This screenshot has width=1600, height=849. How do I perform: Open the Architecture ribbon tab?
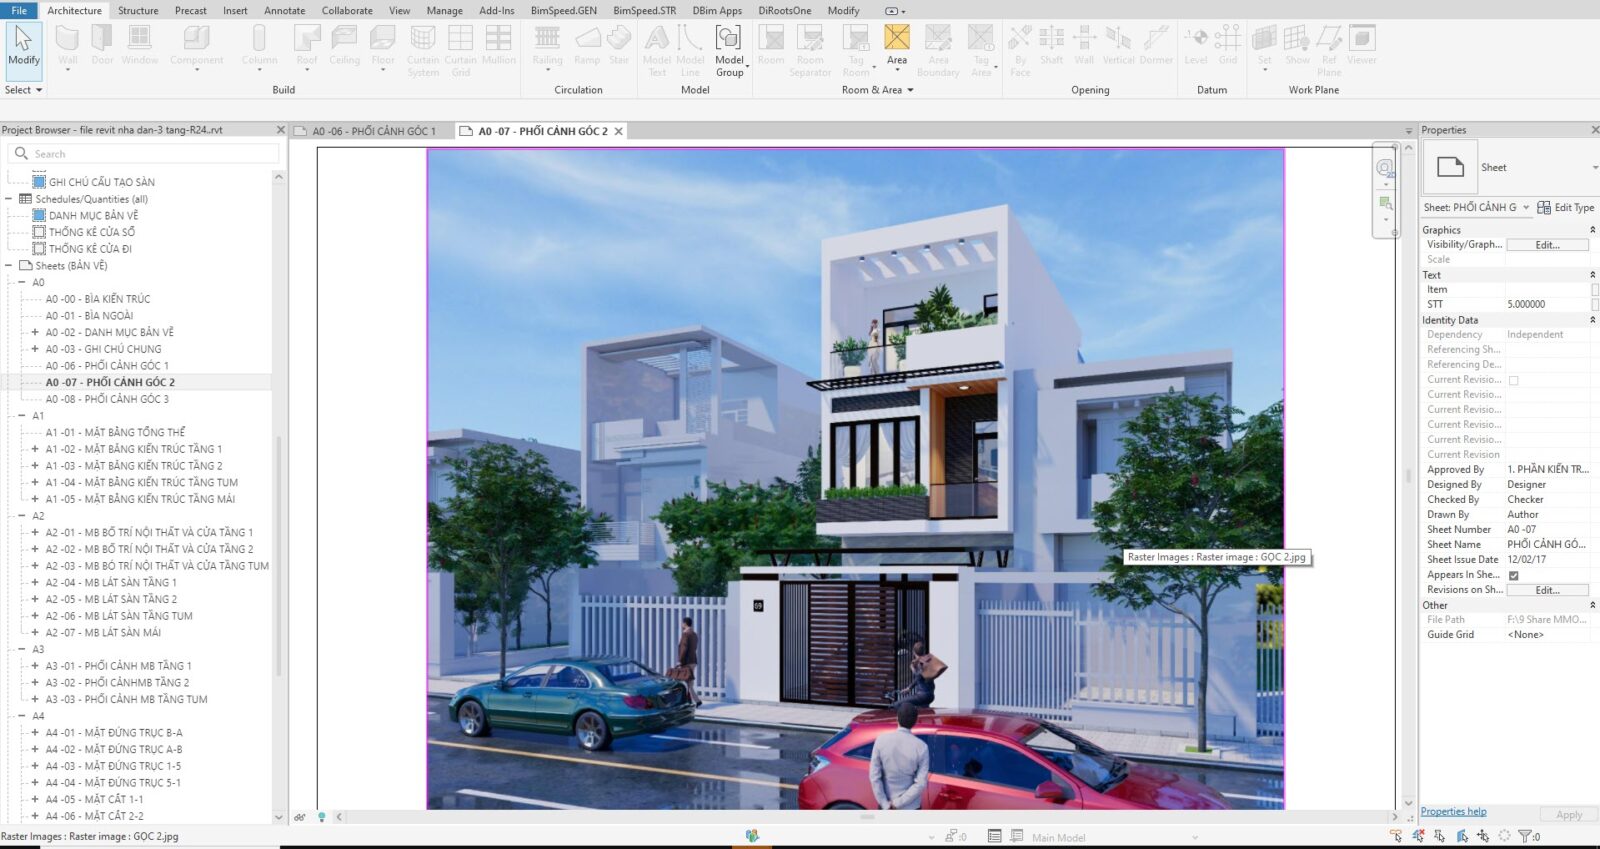pyautogui.click(x=74, y=11)
